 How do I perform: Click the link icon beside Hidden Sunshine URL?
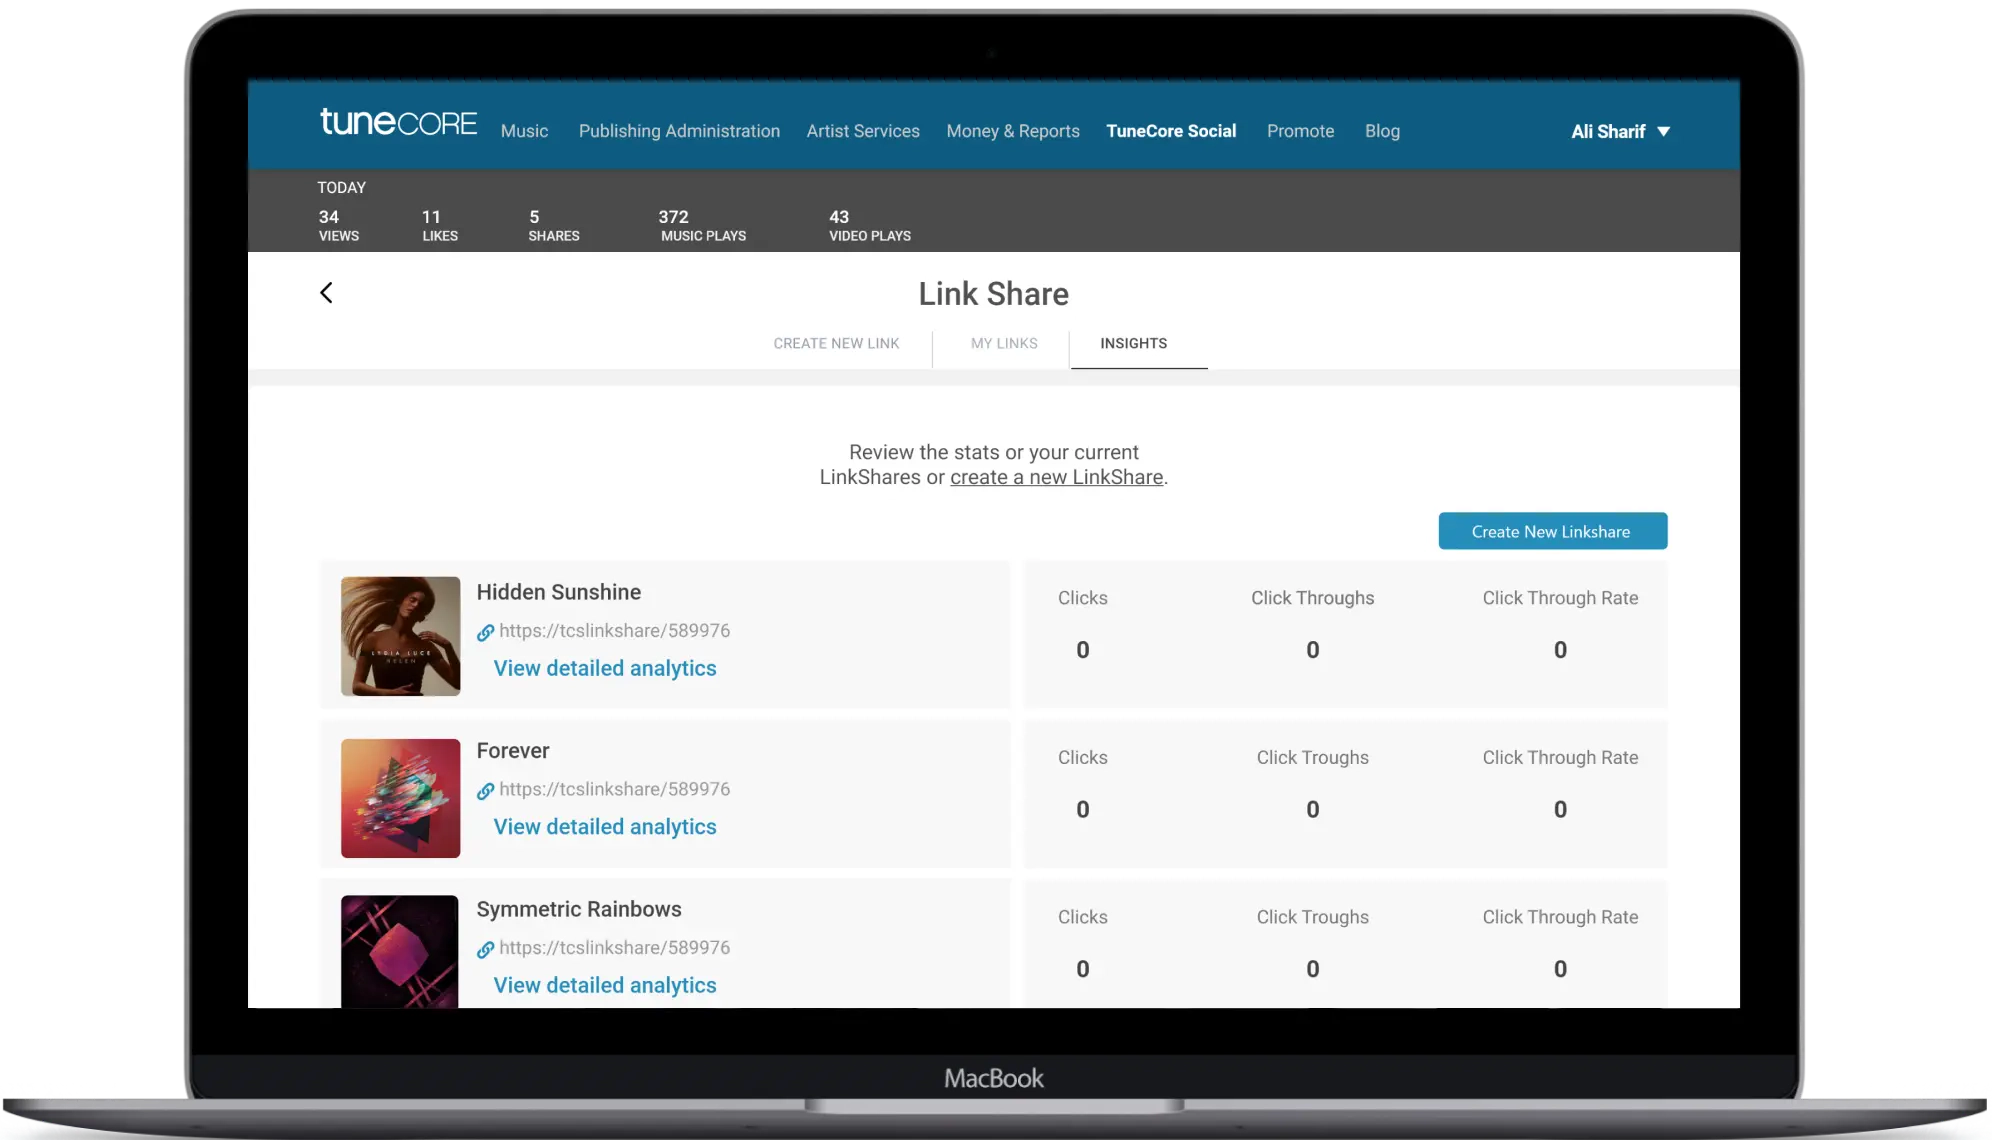485,632
